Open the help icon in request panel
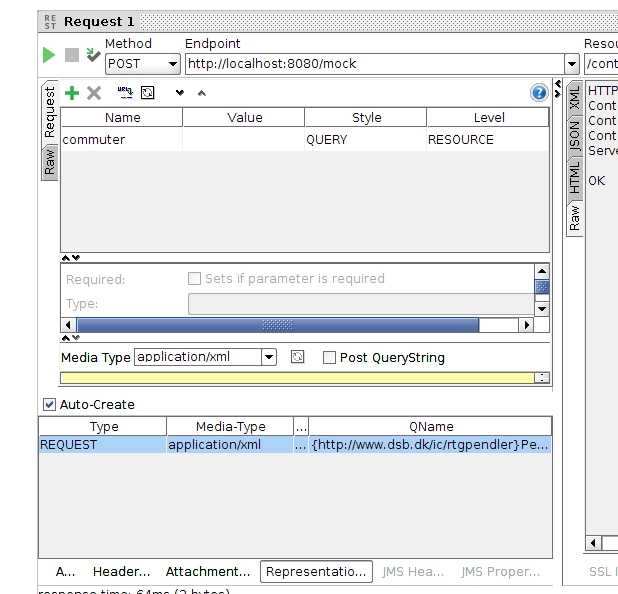Viewport: 618px width, 594px height. click(539, 93)
